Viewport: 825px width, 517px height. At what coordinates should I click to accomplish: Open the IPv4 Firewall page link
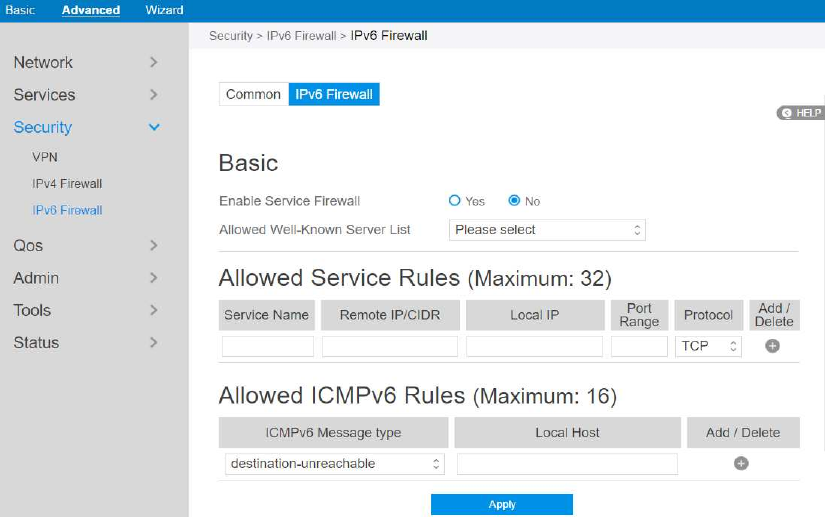tap(67, 184)
